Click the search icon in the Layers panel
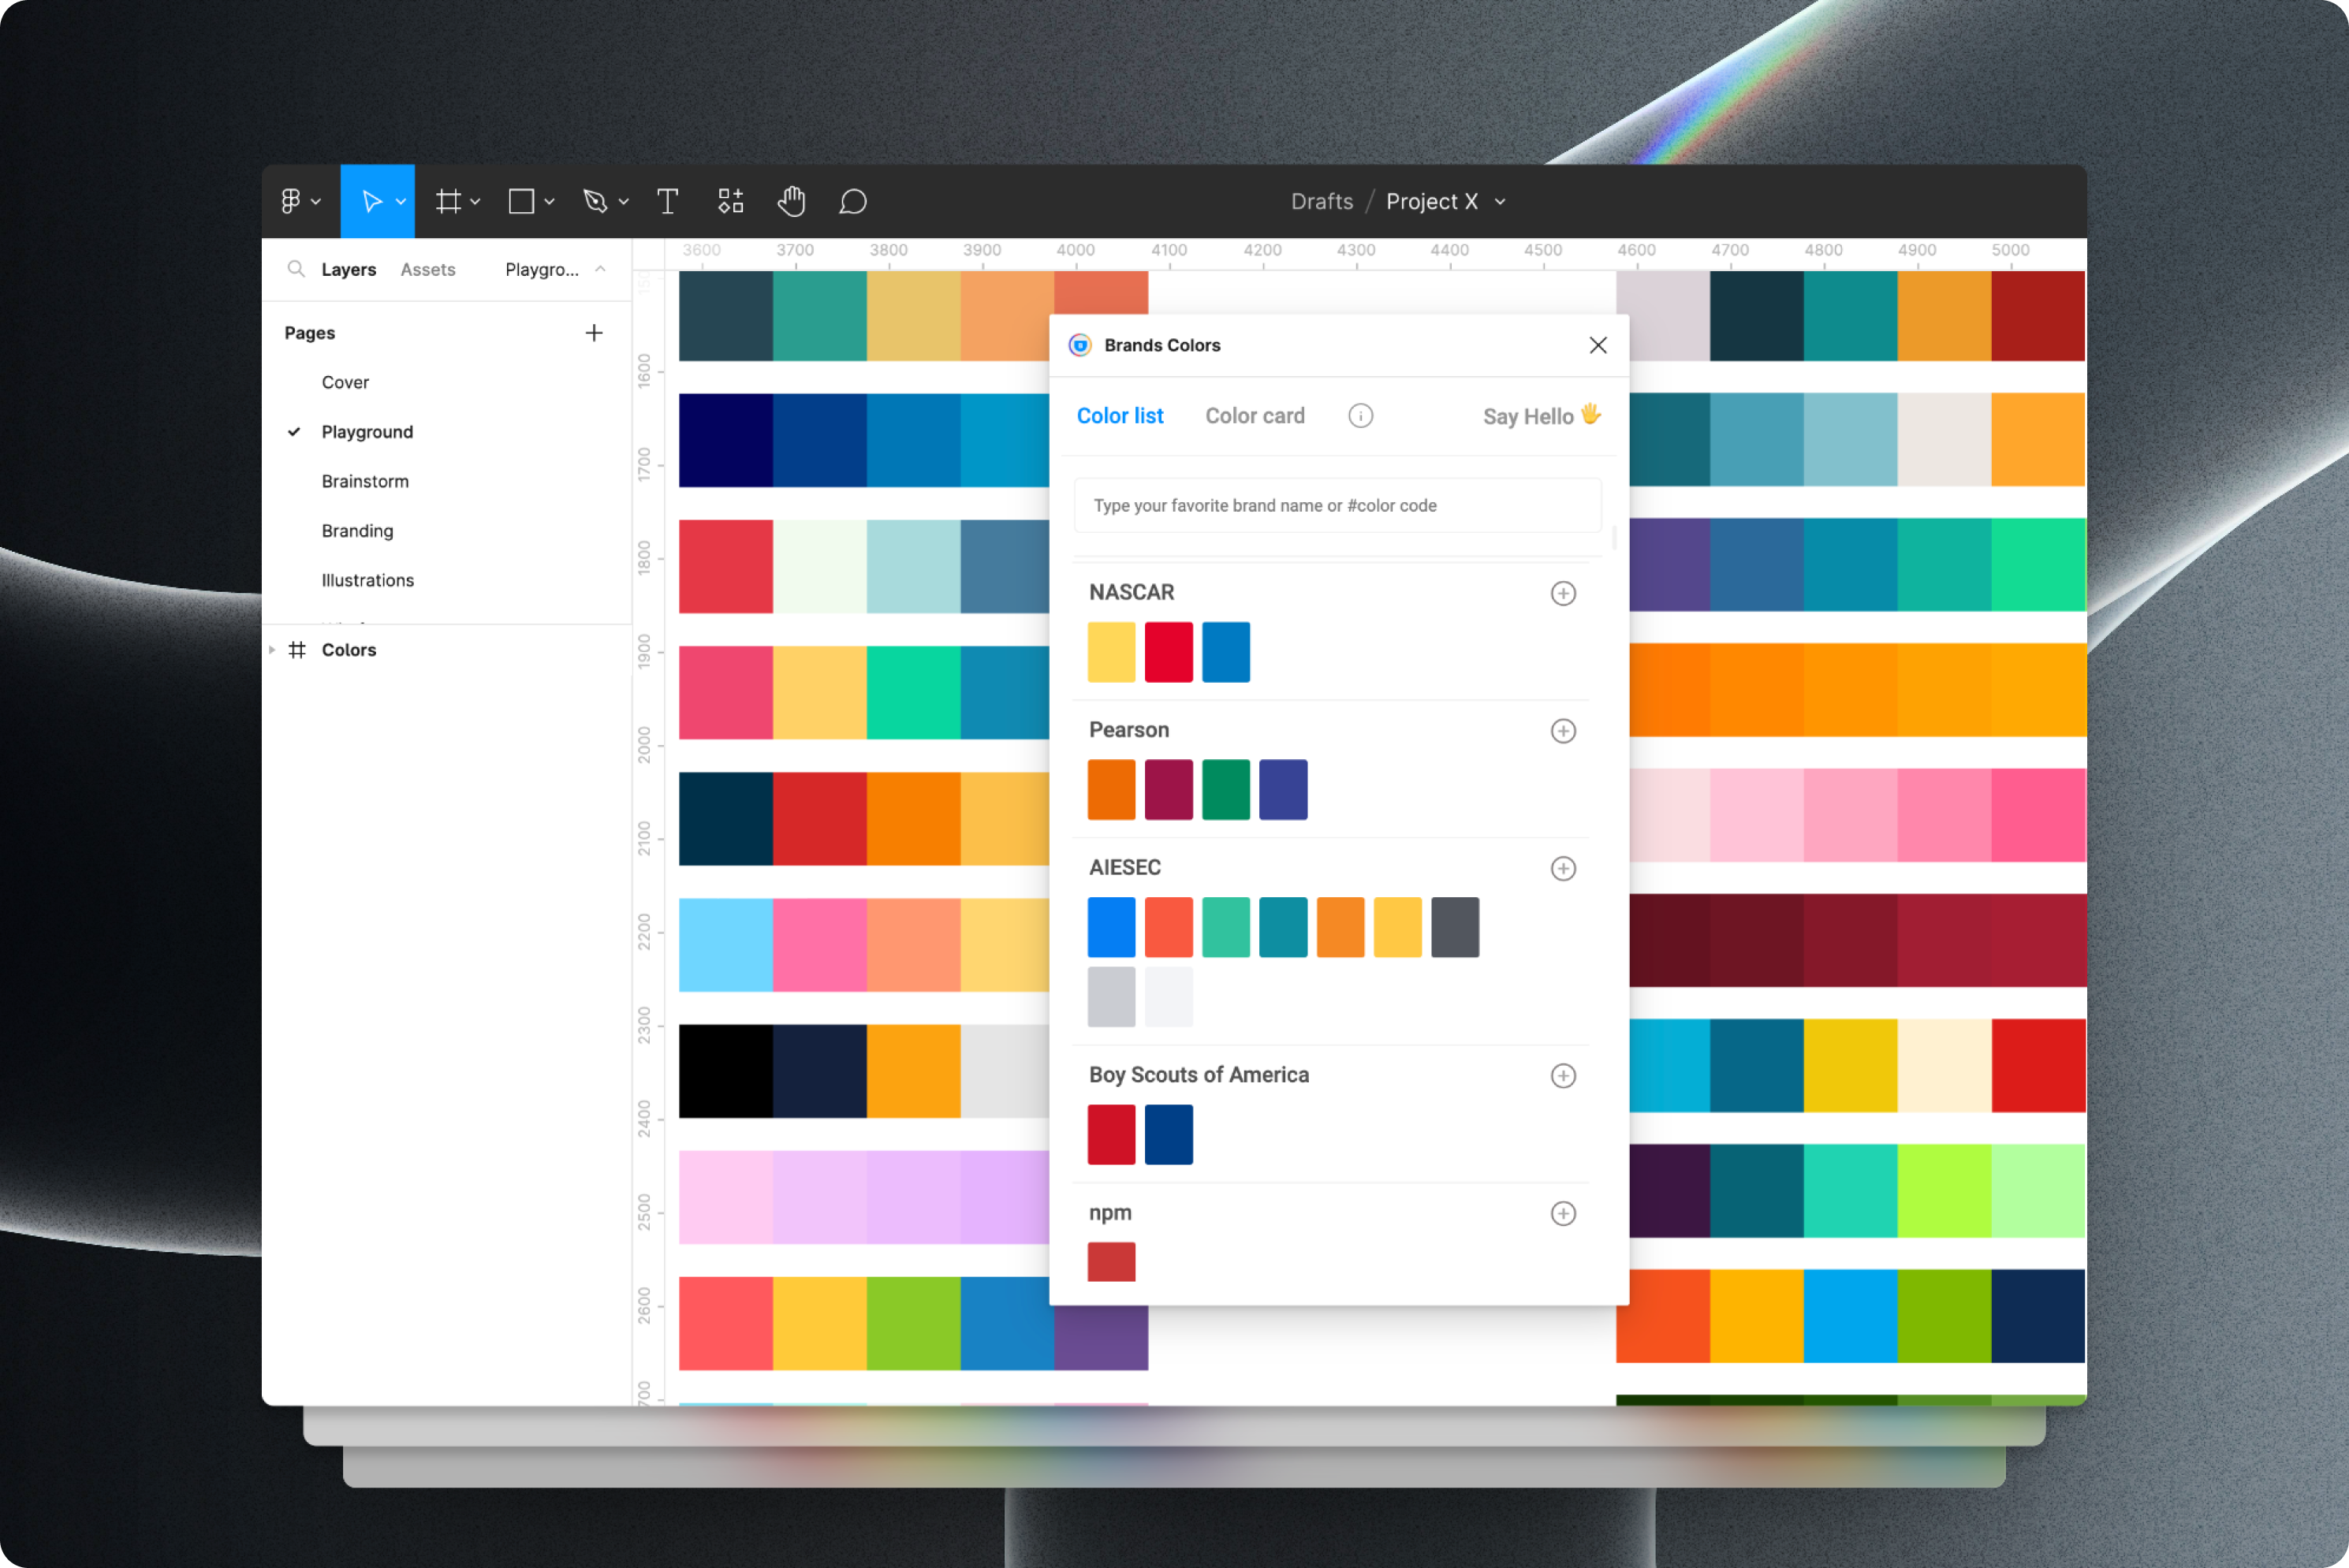This screenshot has width=2349, height=1568. pos(296,269)
